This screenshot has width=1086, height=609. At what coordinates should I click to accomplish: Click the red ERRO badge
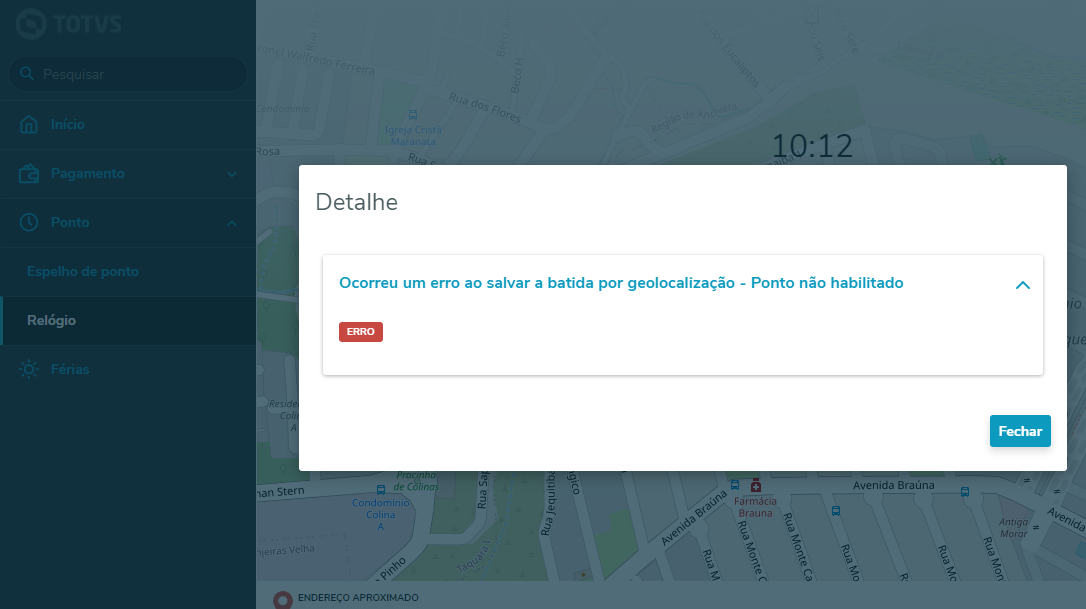coord(361,332)
